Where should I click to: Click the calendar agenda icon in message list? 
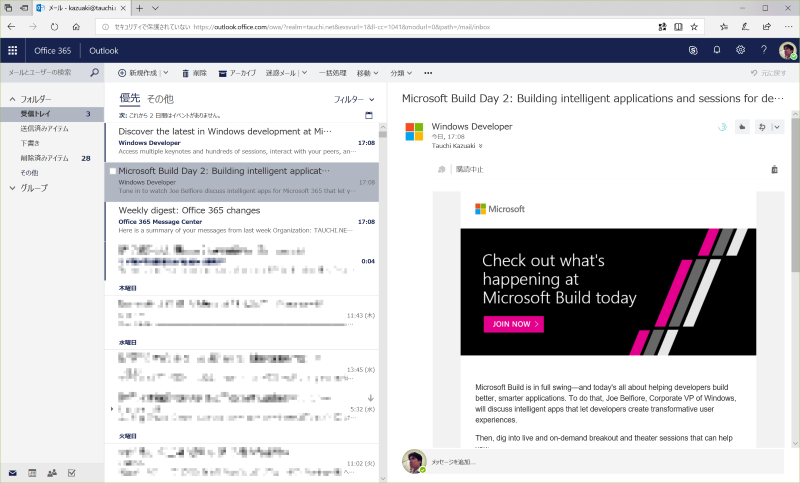coord(369,115)
